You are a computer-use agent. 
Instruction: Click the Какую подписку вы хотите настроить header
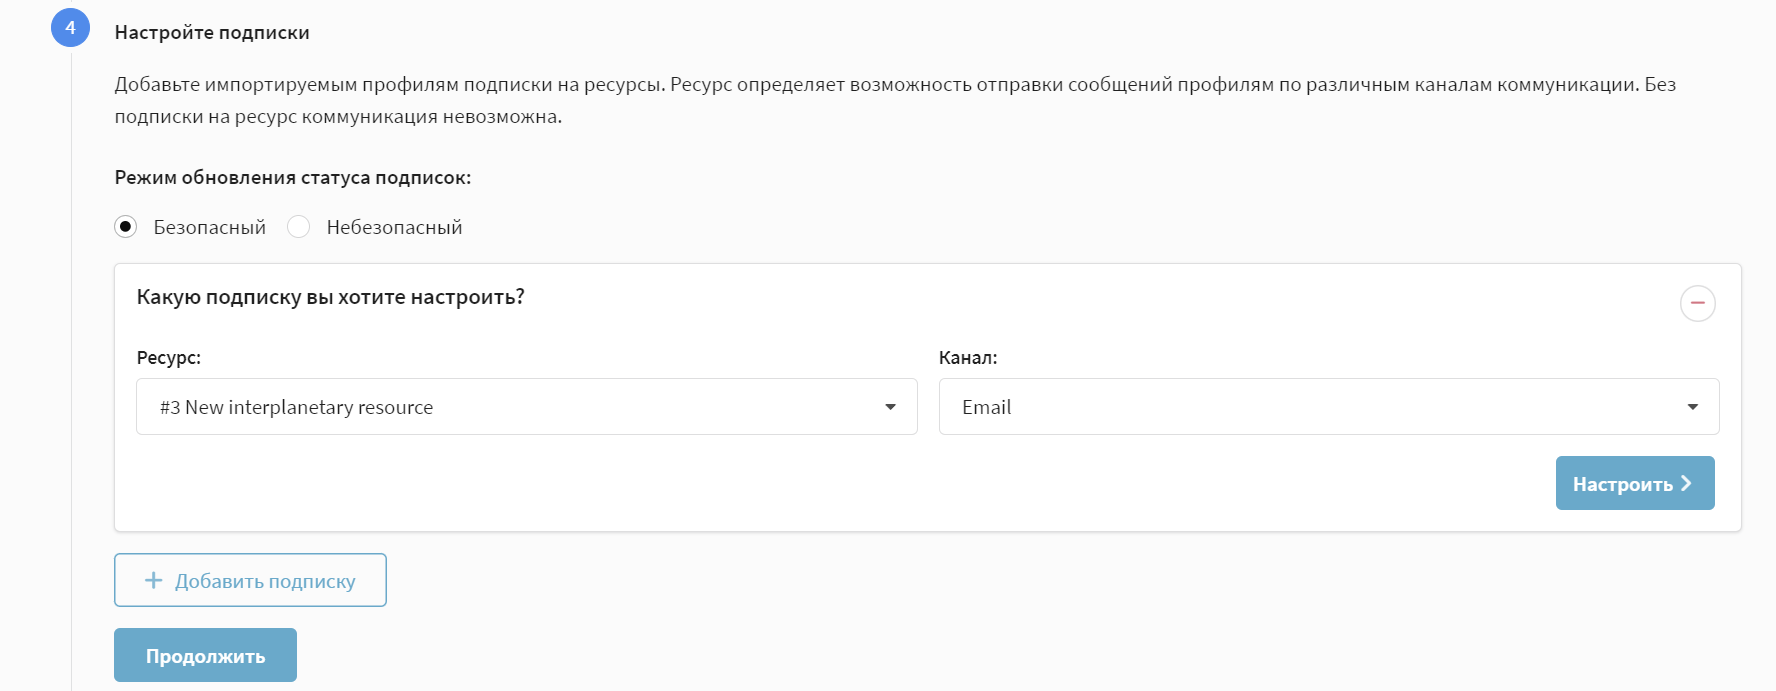(330, 297)
